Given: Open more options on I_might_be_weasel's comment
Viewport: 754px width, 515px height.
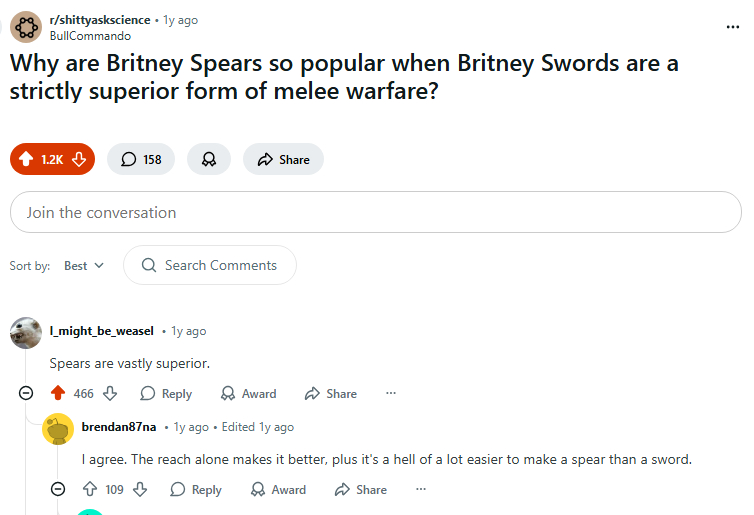Looking at the screenshot, I should click(x=390, y=394).
